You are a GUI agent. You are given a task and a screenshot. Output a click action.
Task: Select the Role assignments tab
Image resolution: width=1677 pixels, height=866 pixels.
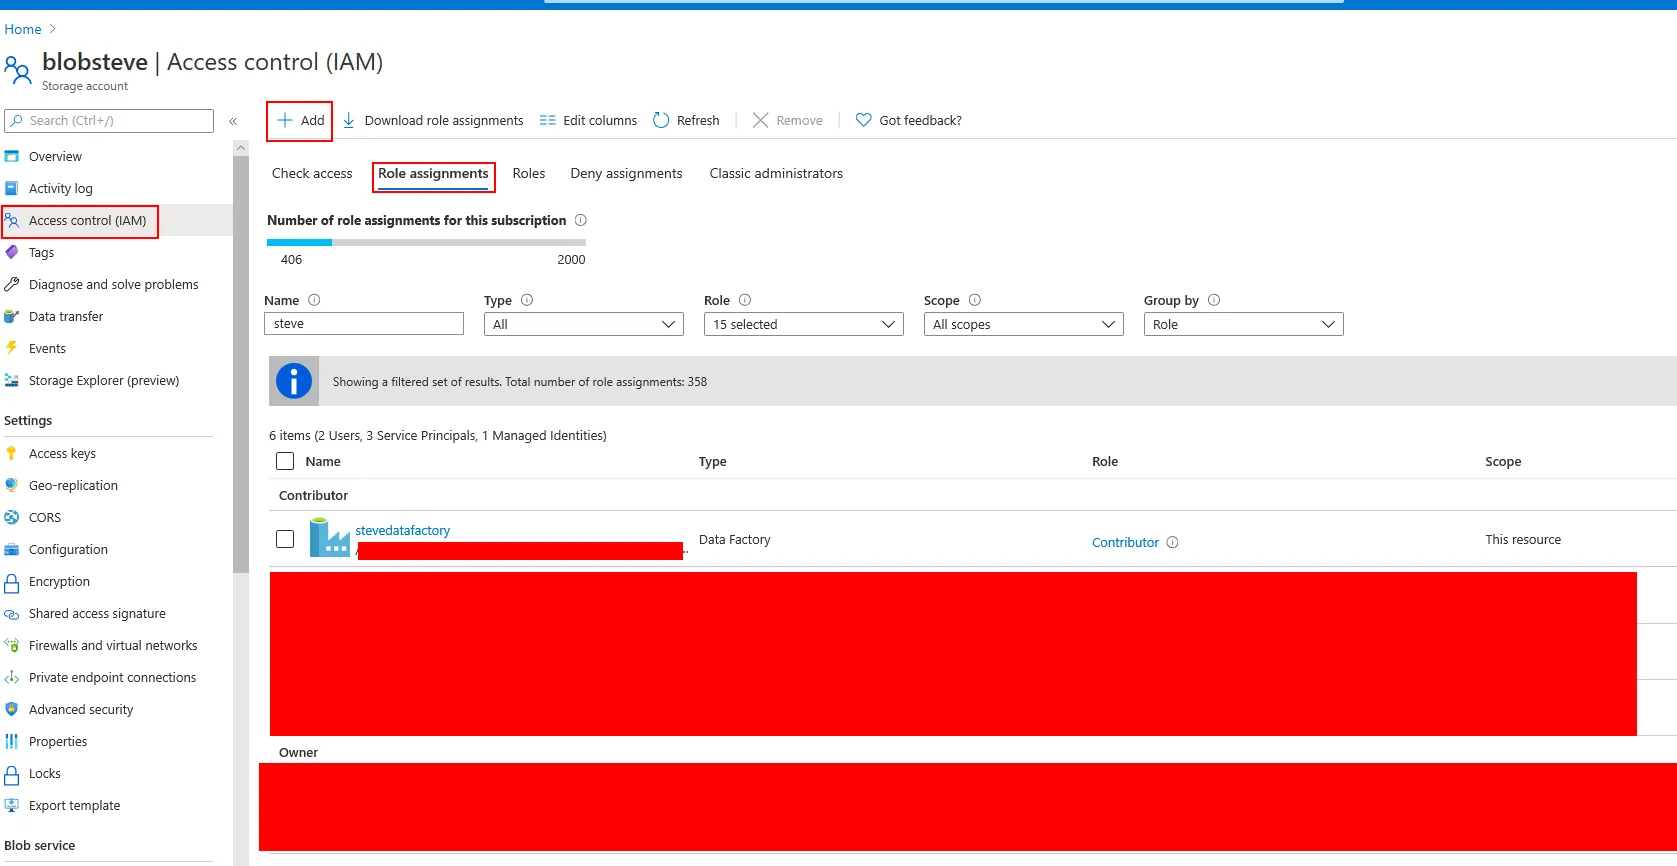pyautogui.click(x=433, y=174)
